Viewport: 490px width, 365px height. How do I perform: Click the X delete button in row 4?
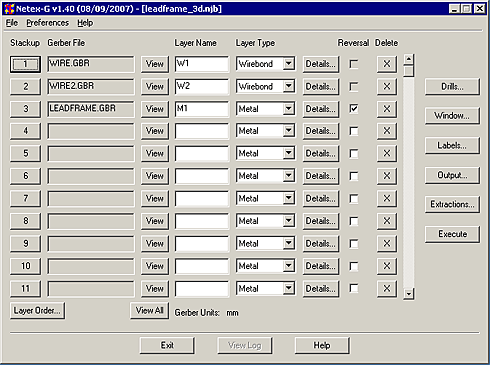tap(387, 131)
